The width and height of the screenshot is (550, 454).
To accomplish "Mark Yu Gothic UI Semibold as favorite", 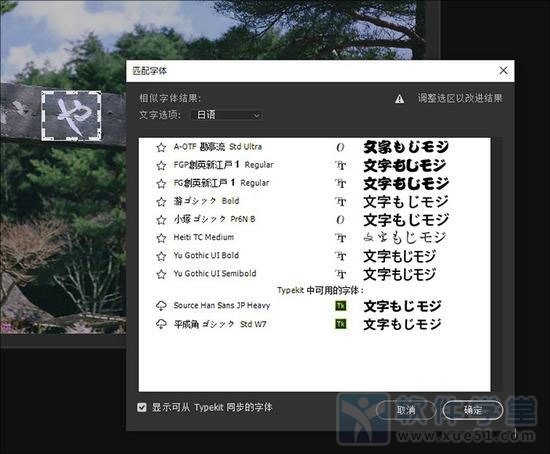I will pos(161,274).
